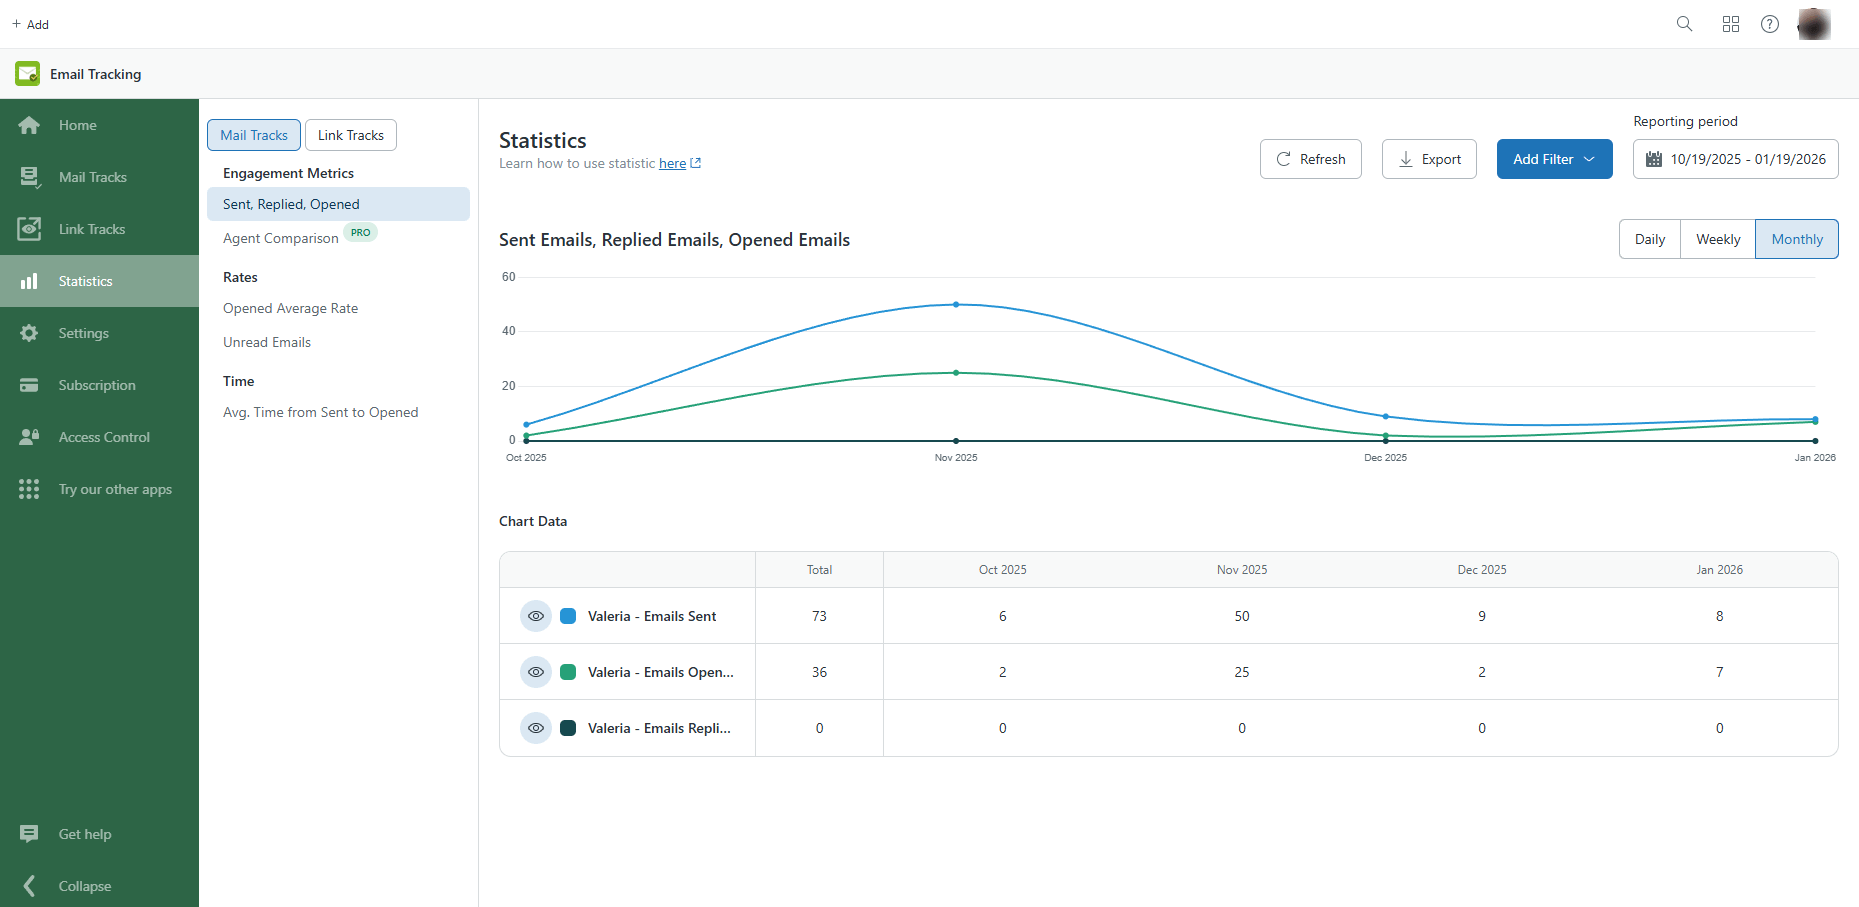Toggle visibility of Valeria Emails Opened row

(536, 672)
